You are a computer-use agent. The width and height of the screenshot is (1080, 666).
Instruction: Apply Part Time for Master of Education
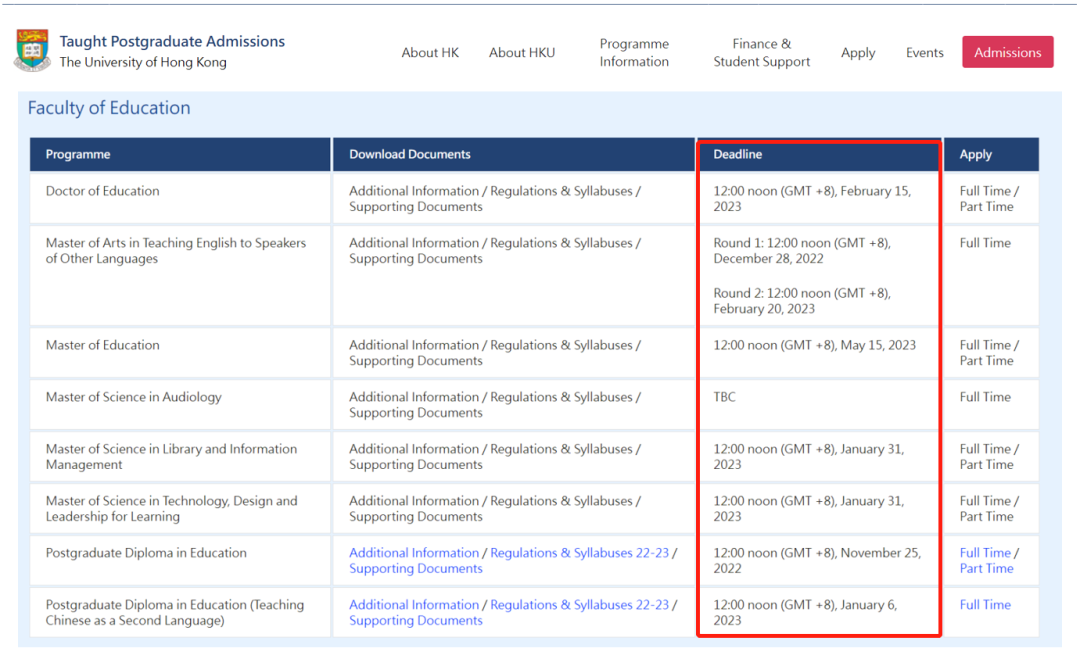[x=987, y=361]
